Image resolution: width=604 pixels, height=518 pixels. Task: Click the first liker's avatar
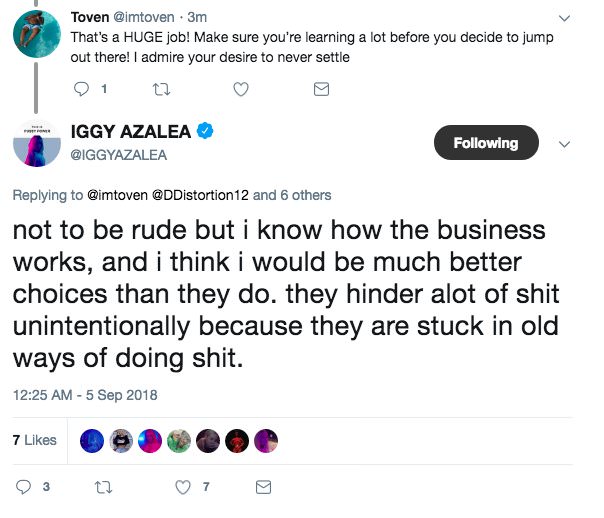click(94, 440)
